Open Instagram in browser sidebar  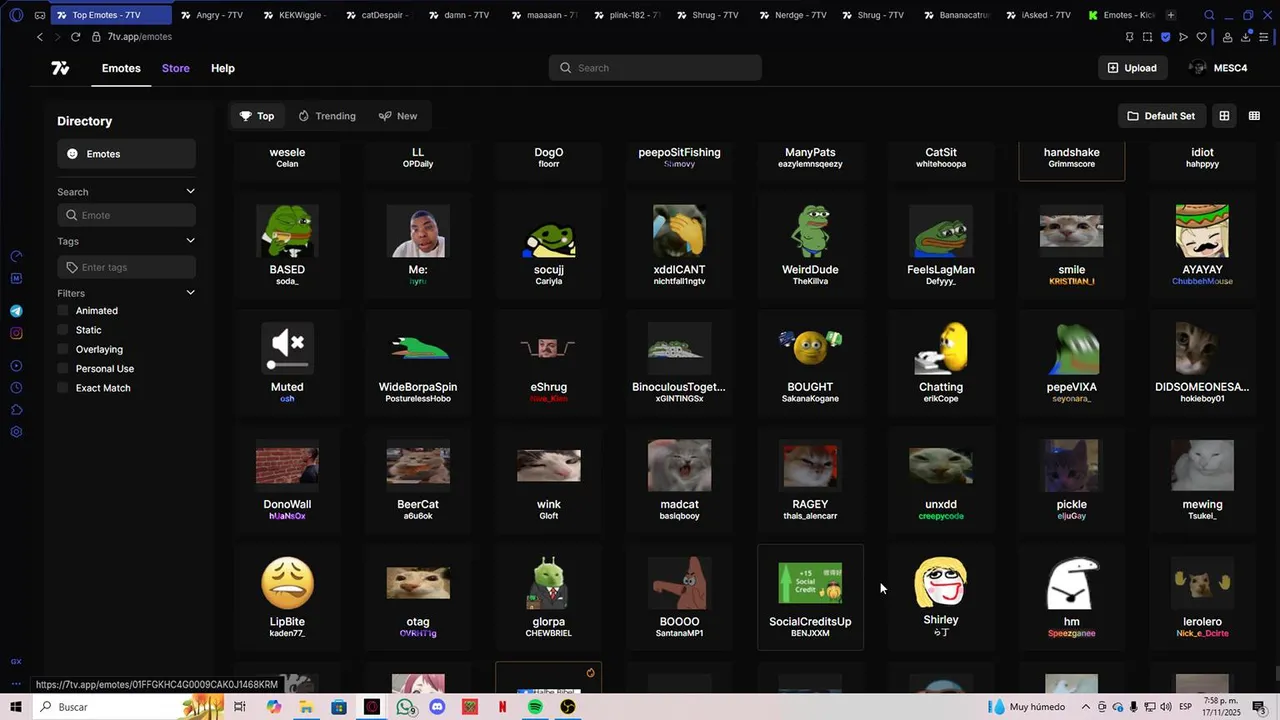coord(16,333)
